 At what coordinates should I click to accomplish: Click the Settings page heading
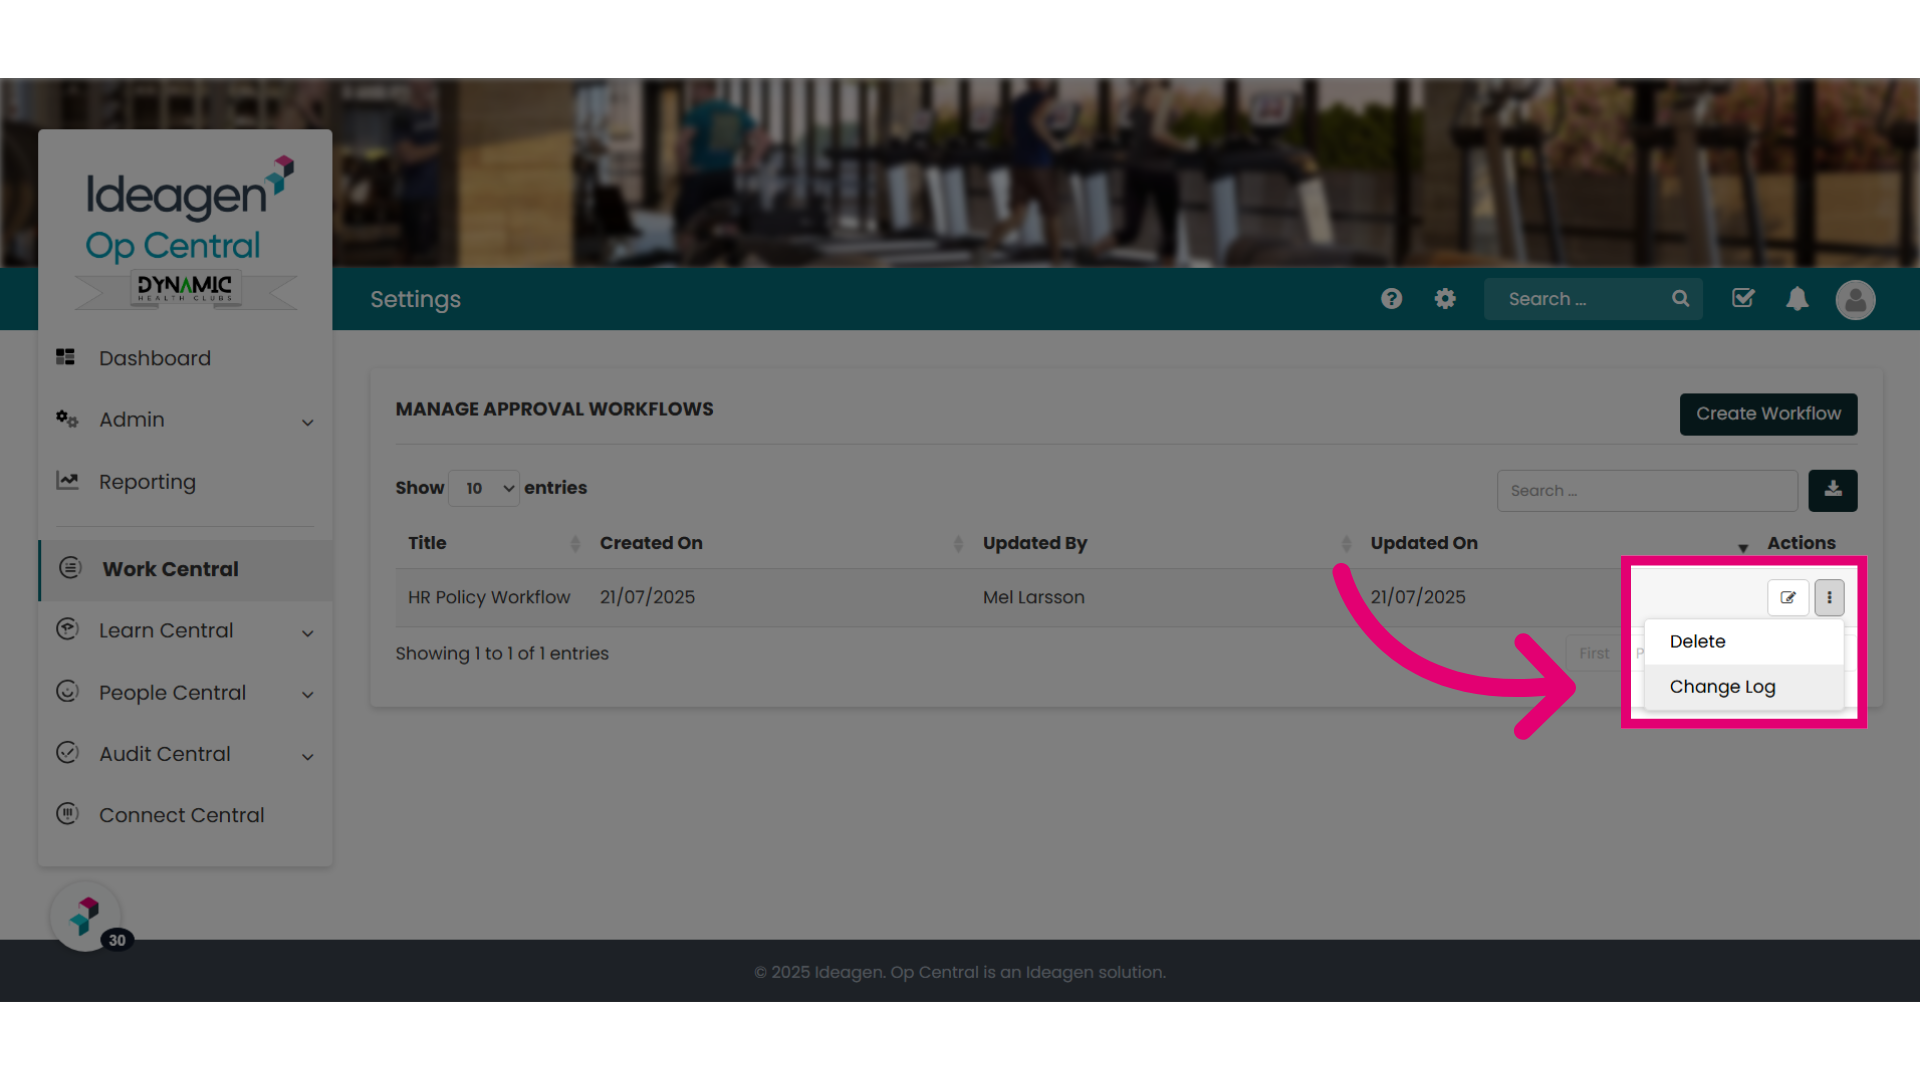pos(415,299)
